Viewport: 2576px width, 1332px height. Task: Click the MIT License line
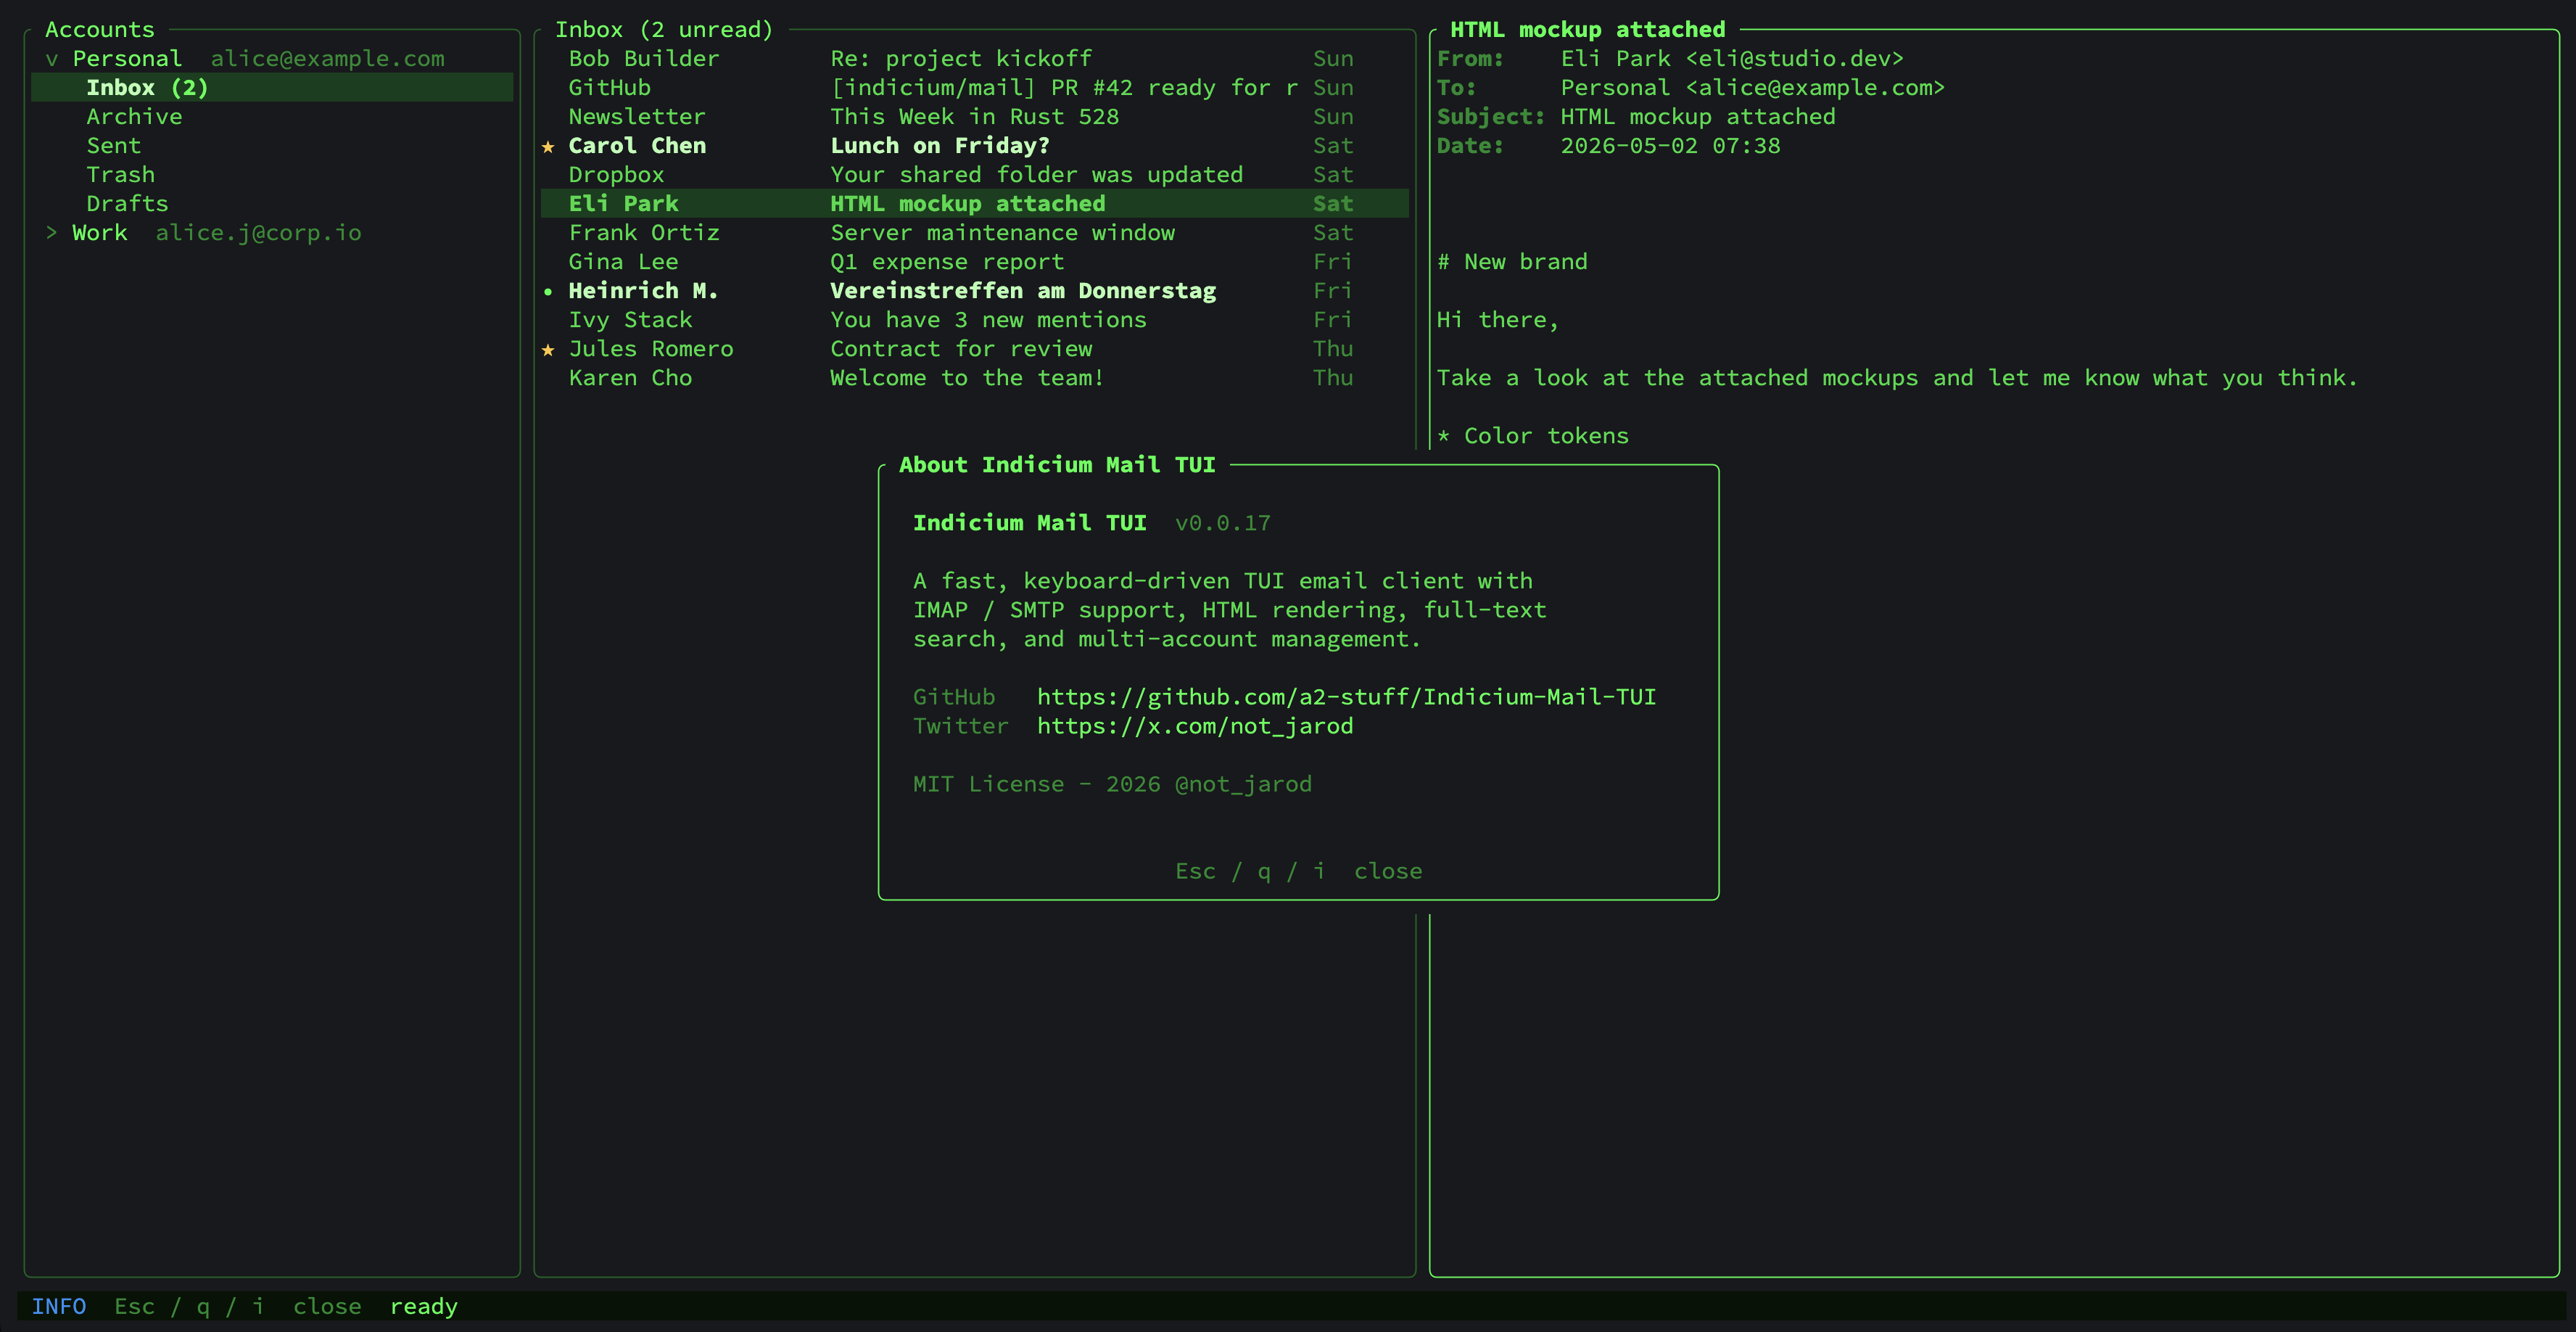click(x=1112, y=784)
